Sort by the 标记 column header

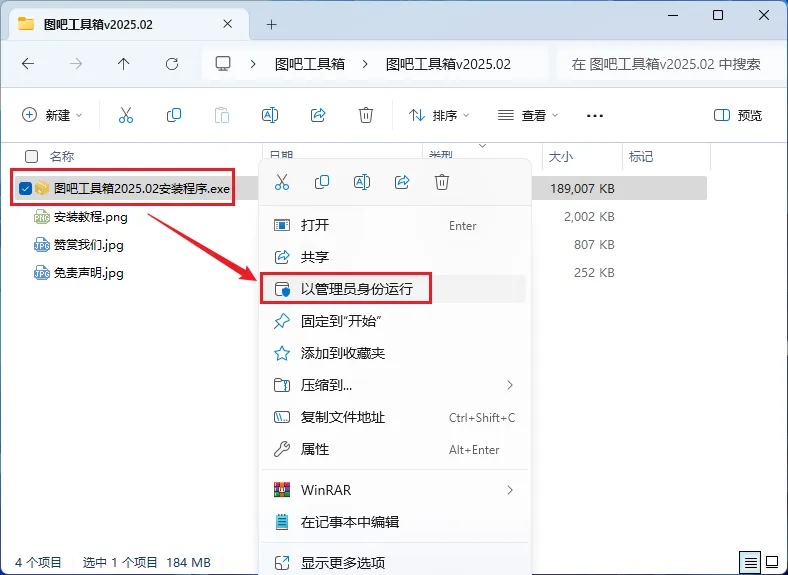pyautogui.click(x=641, y=156)
